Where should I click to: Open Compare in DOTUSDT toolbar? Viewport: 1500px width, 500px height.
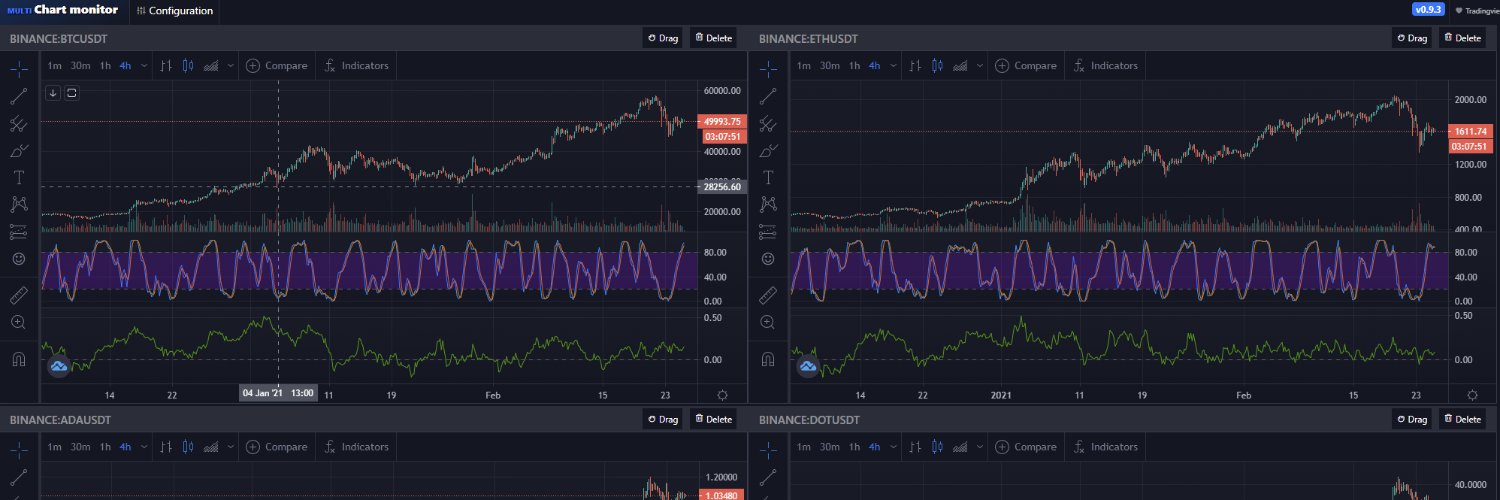point(1026,447)
